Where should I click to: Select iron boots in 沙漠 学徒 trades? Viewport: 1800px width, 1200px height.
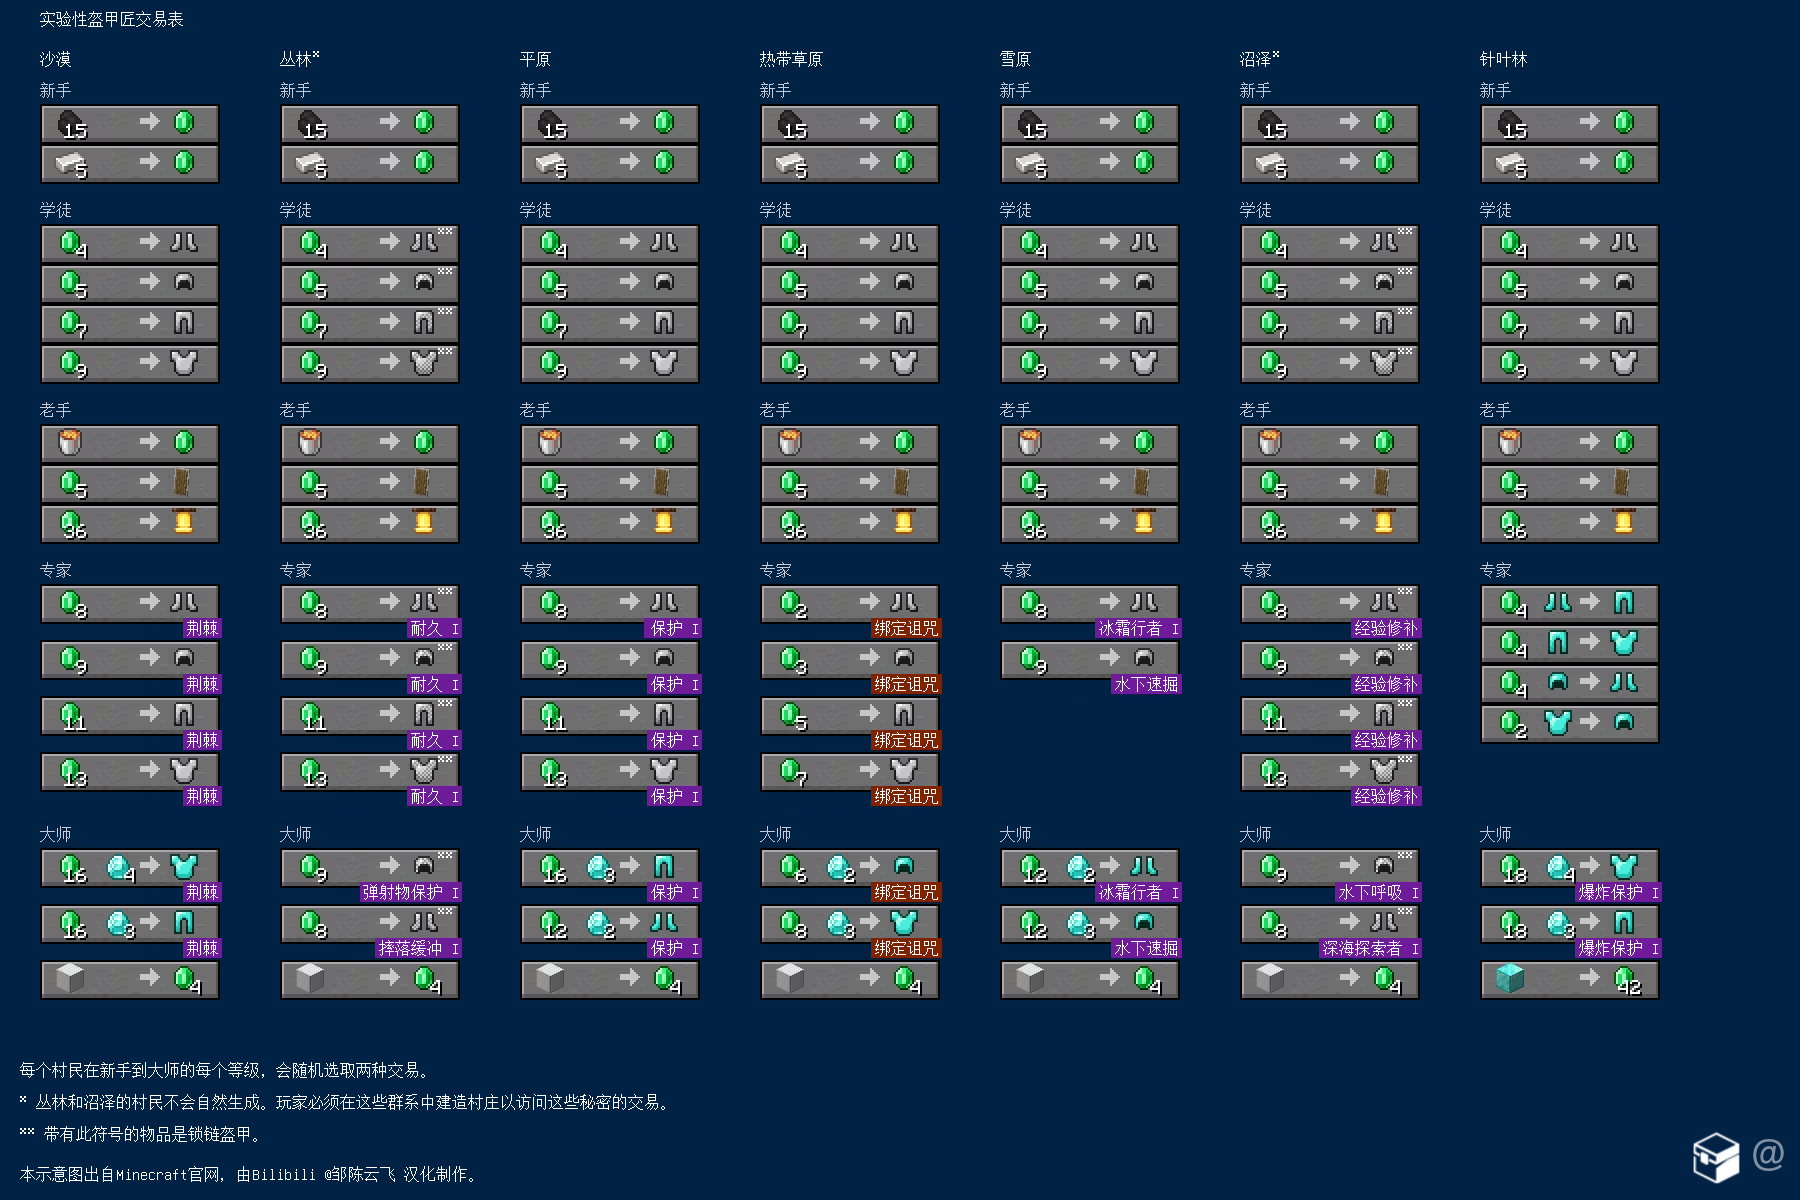(184, 242)
